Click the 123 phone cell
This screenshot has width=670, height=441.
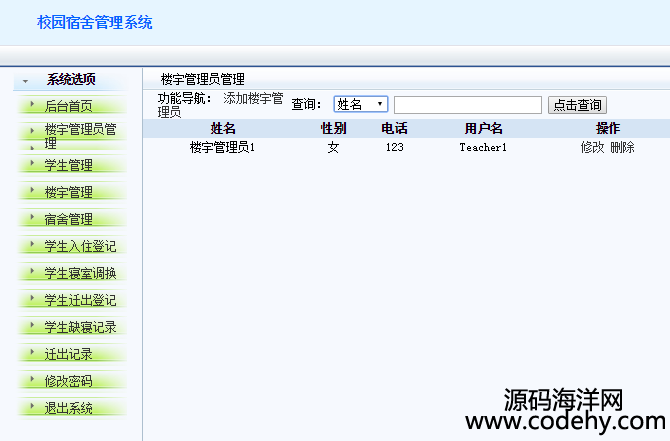tap(394, 147)
